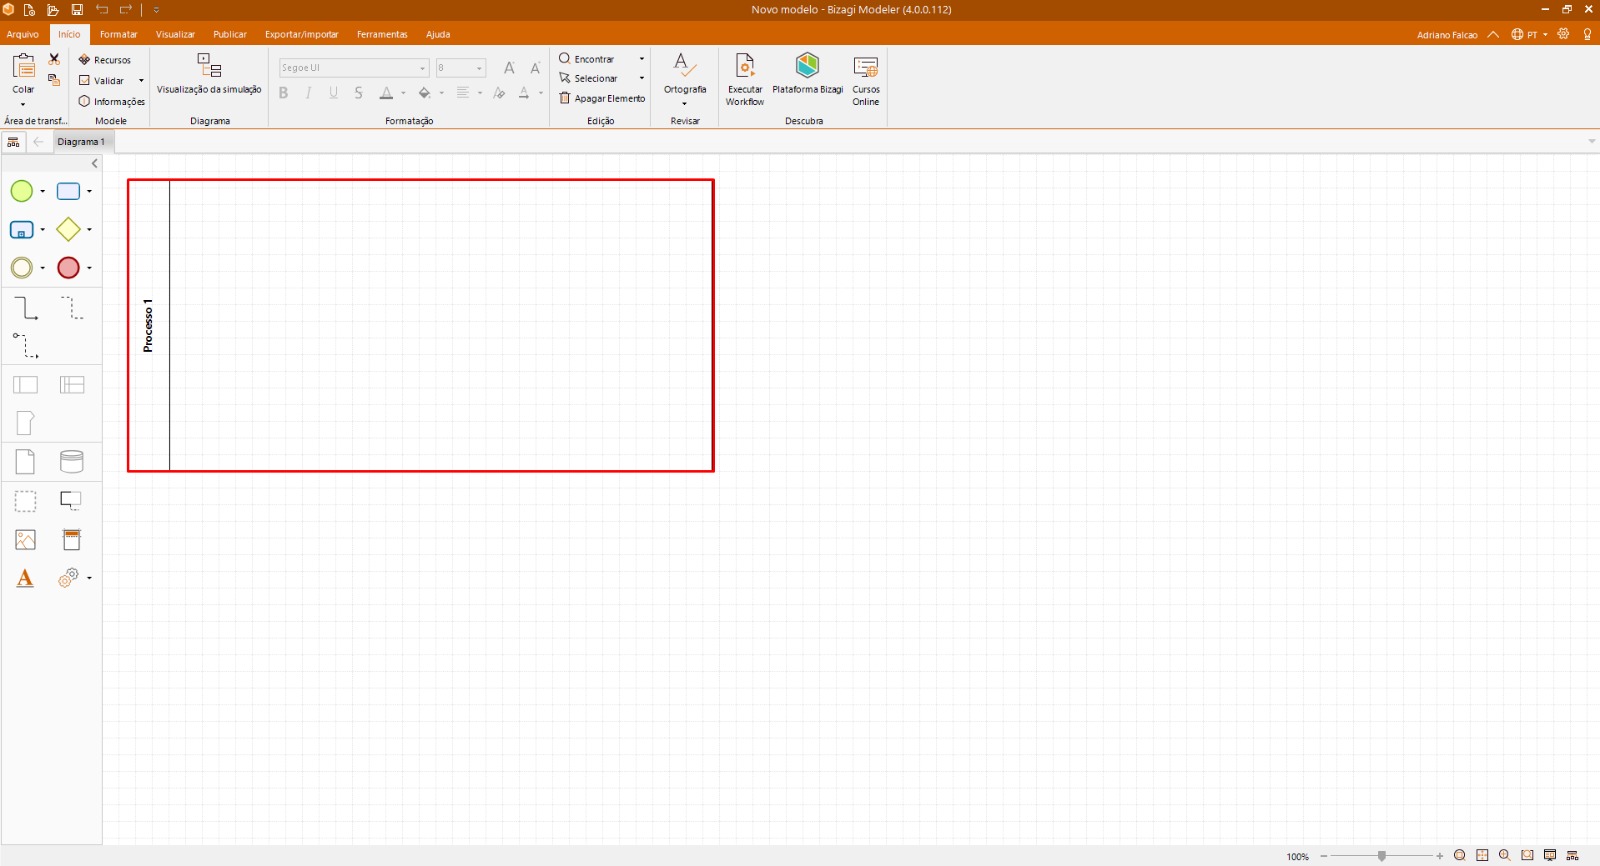Viewport: 1600px width, 866px height.
Task: Switch to the Exportar/Importar ribbon tab
Action: tap(302, 34)
